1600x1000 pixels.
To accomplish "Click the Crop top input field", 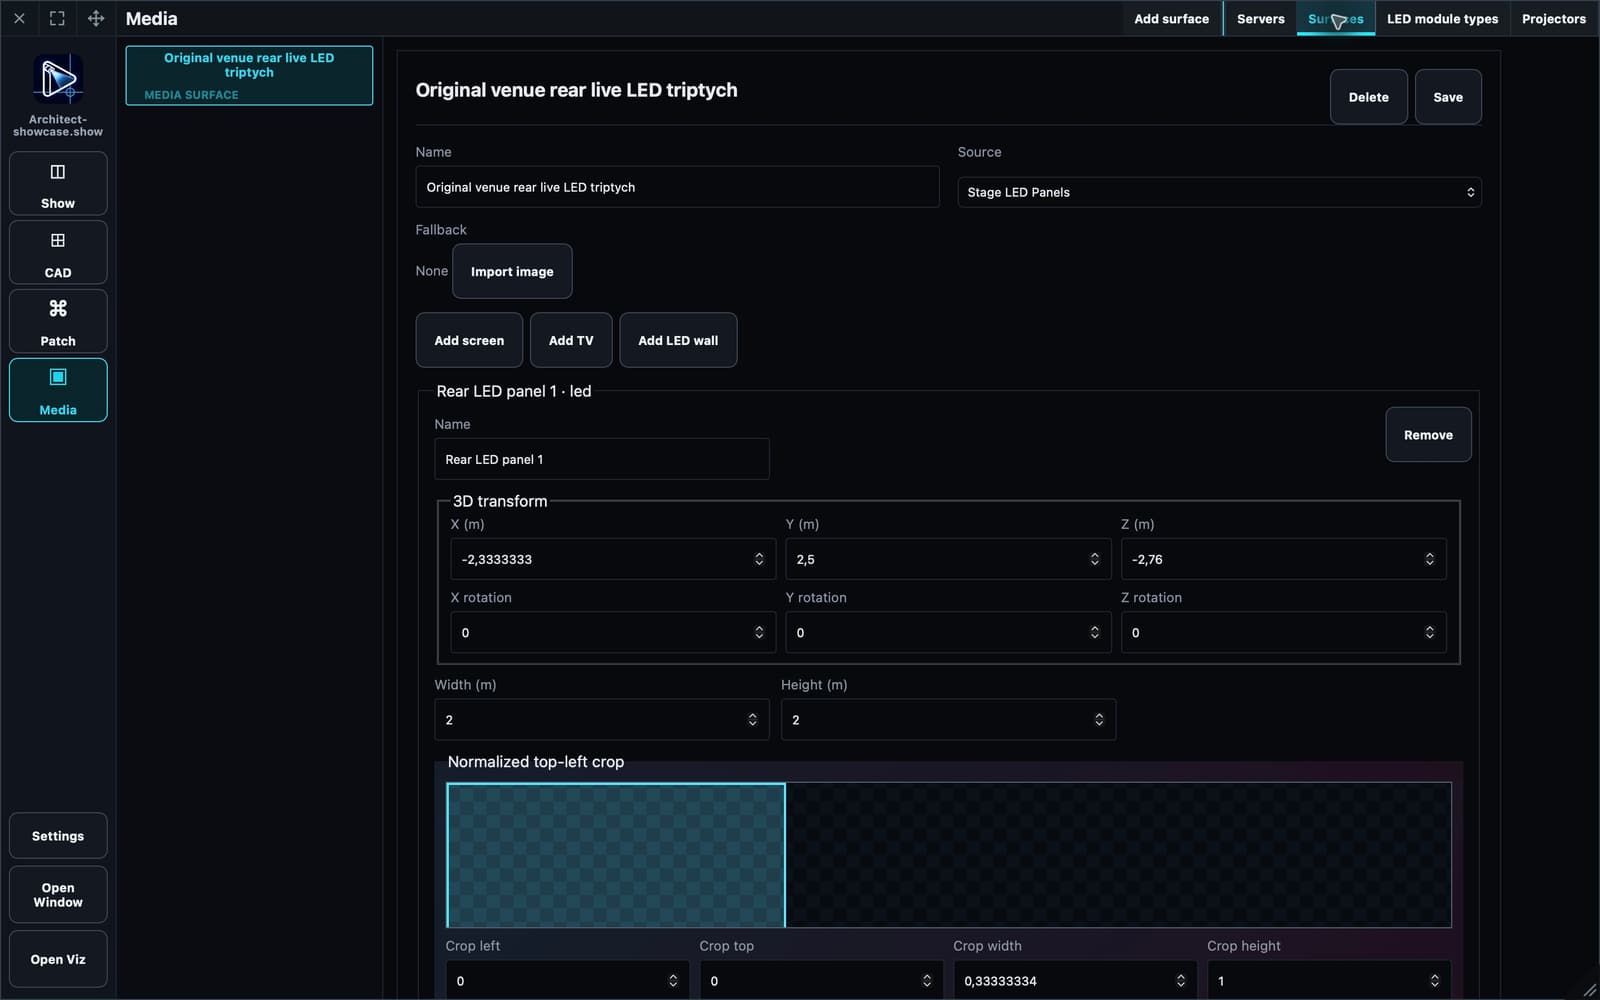I will (x=821, y=981).
